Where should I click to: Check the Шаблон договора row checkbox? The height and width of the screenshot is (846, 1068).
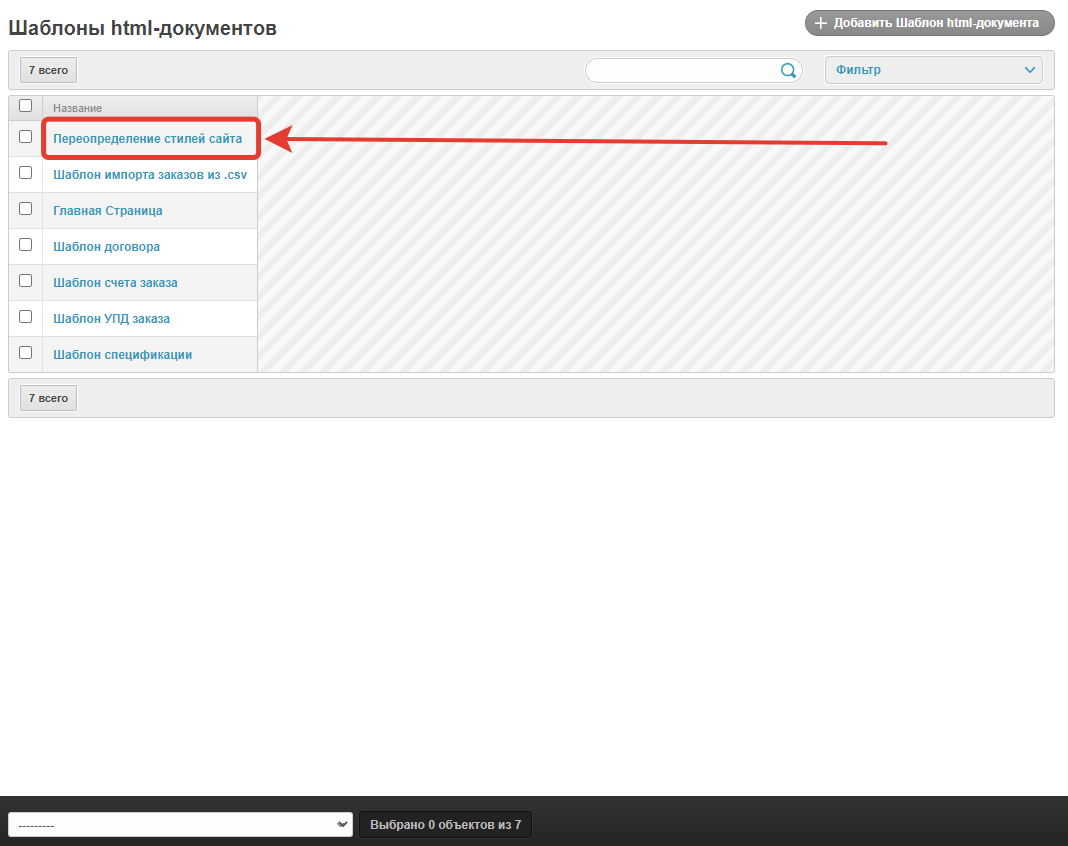(x=26, y=245)
